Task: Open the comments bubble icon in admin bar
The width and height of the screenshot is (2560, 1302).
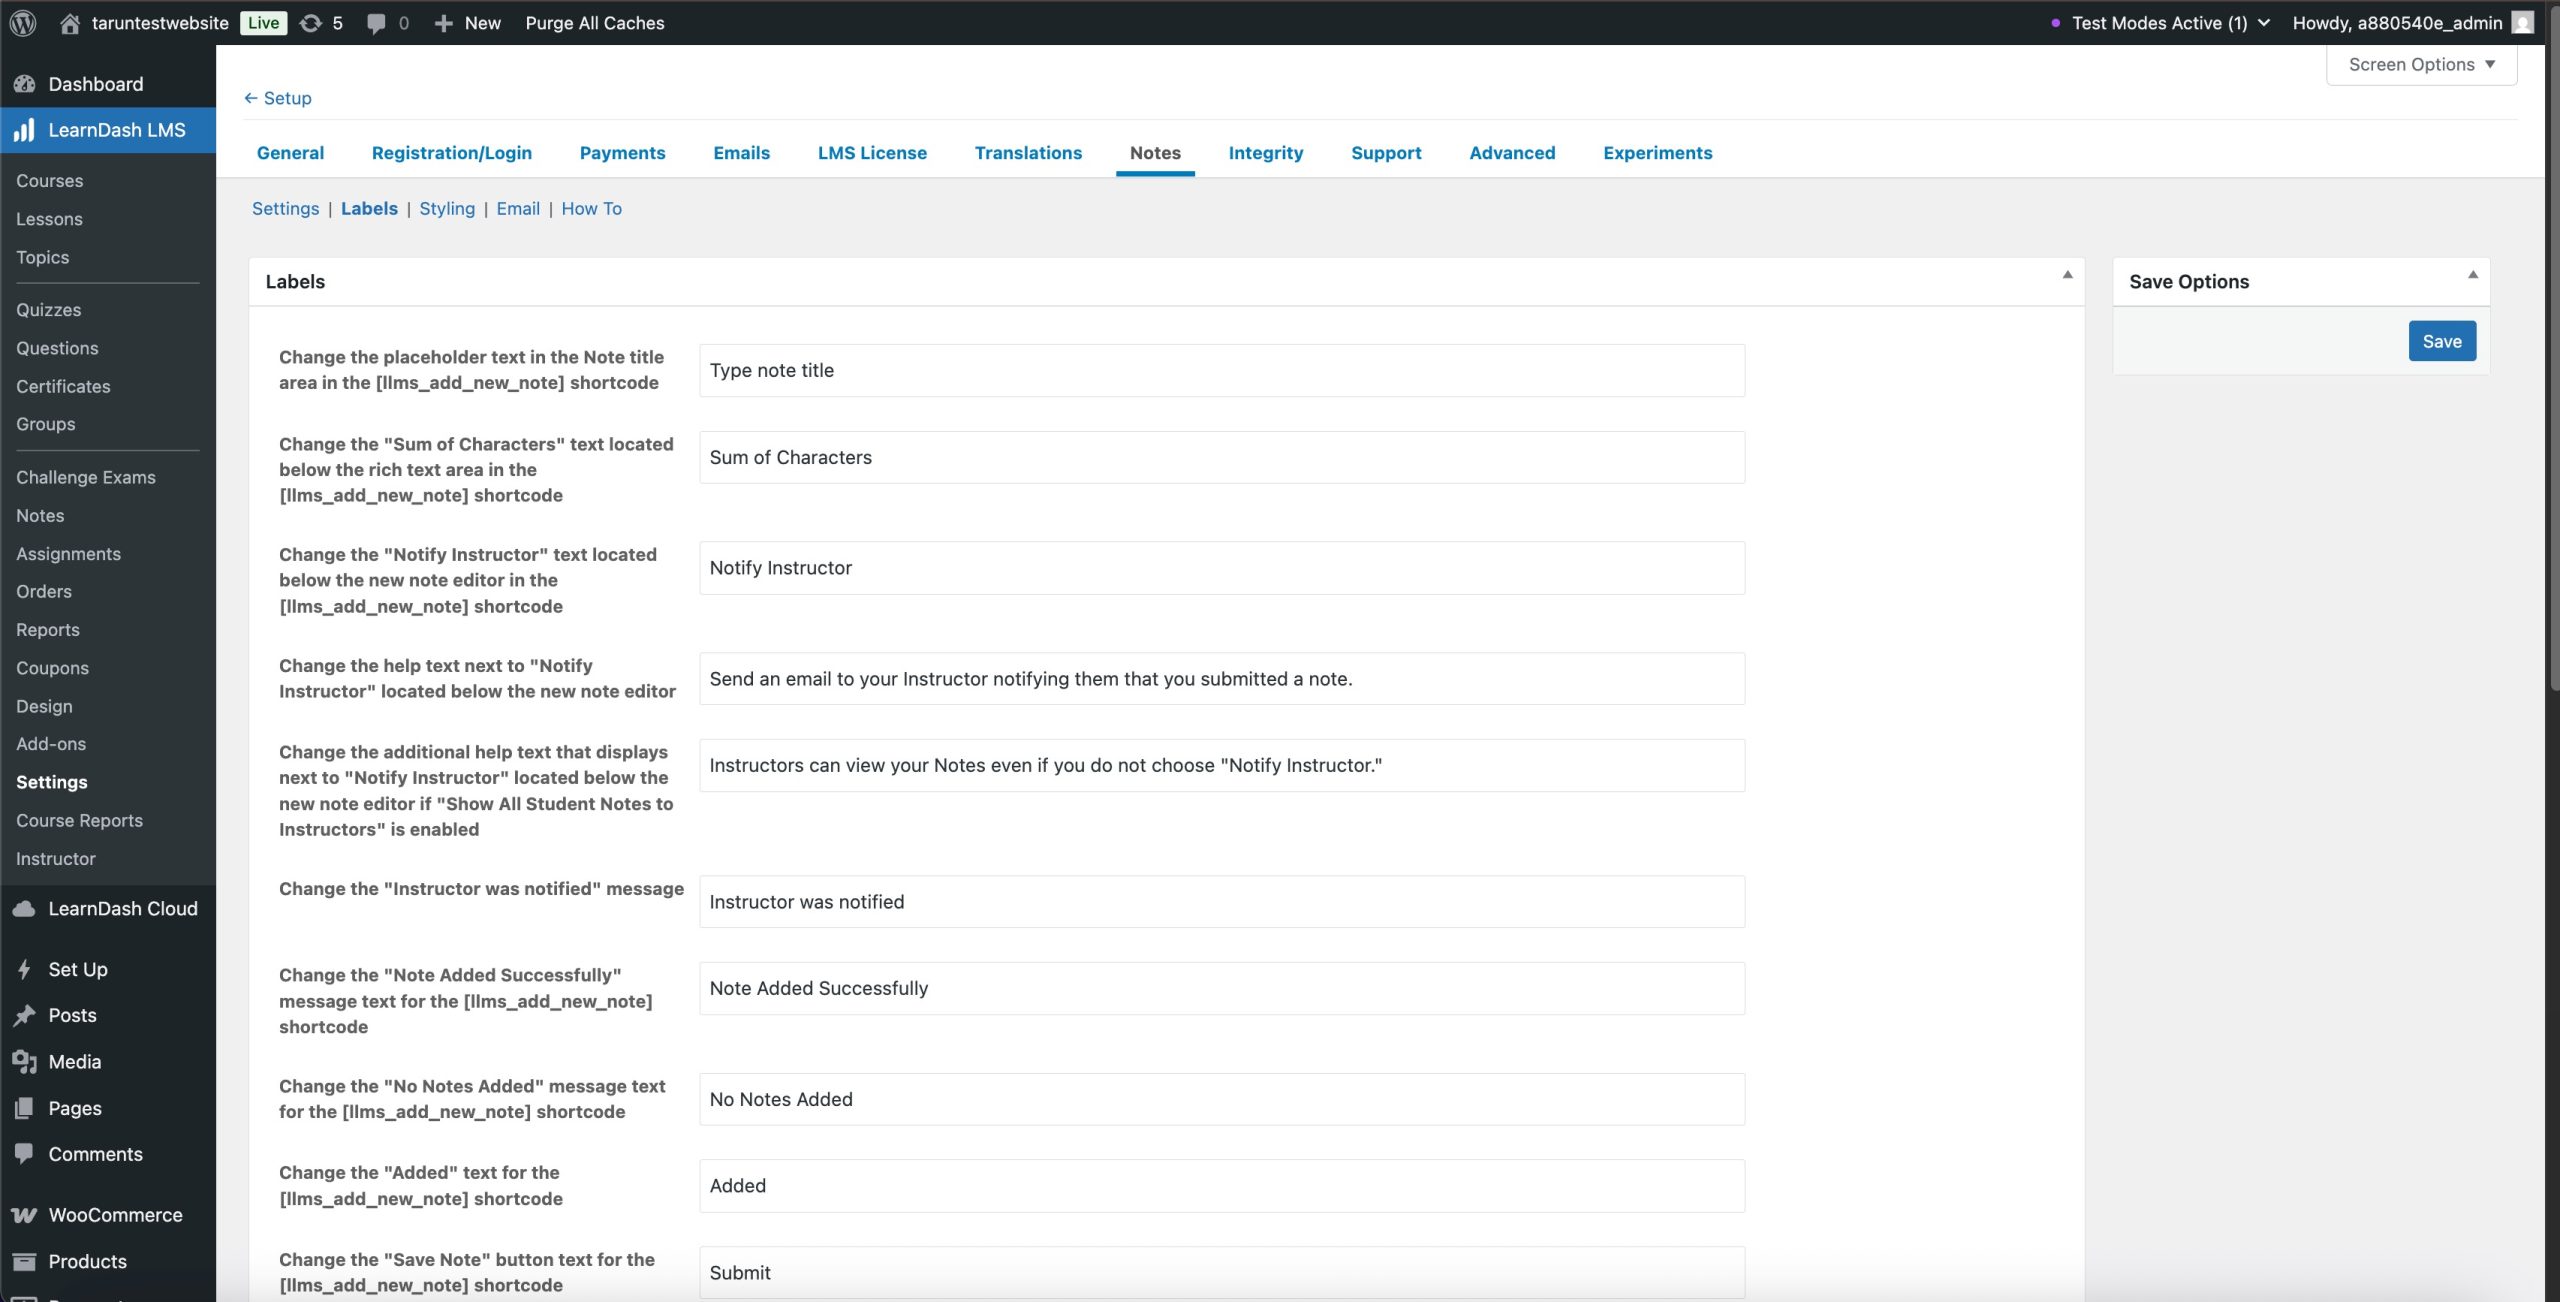Action: (376, 23)
